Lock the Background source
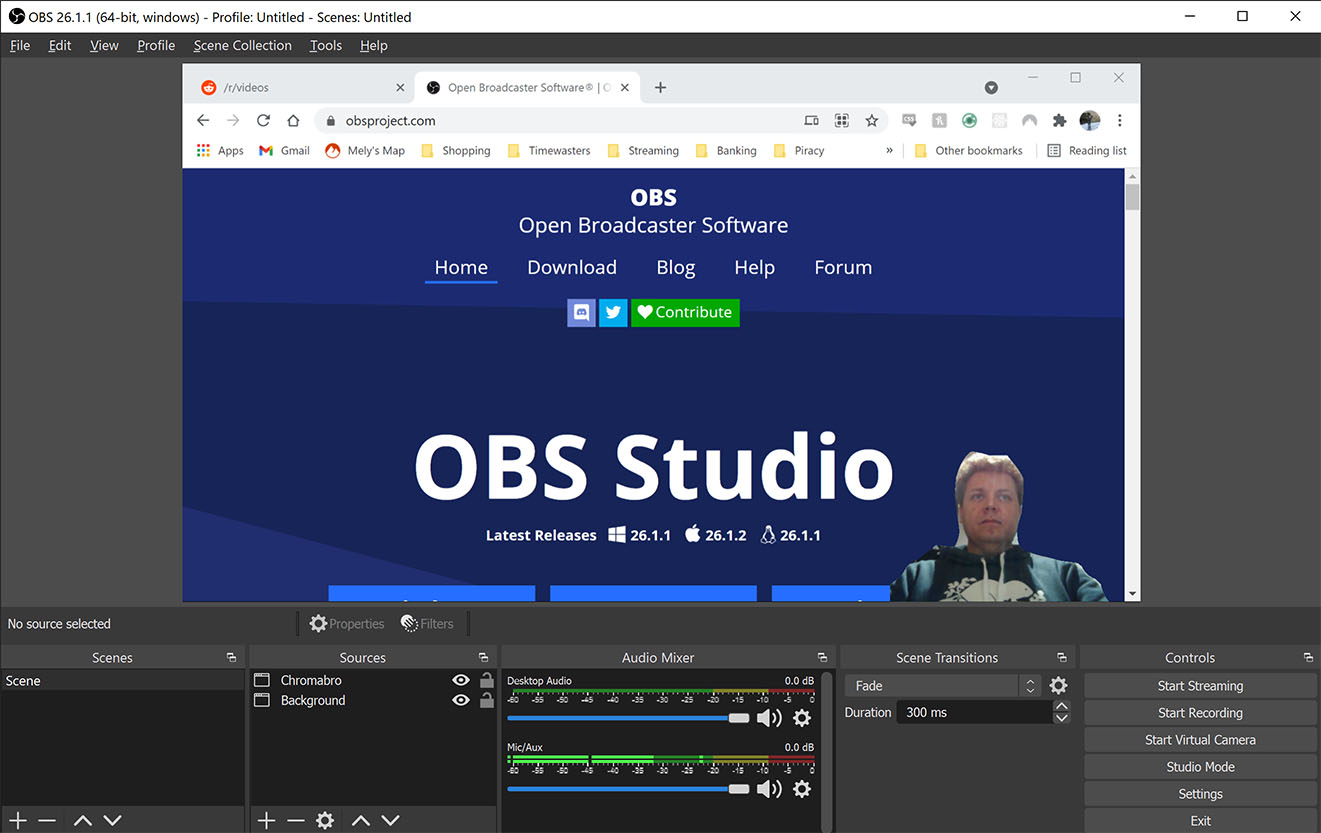 click(486, 700)
